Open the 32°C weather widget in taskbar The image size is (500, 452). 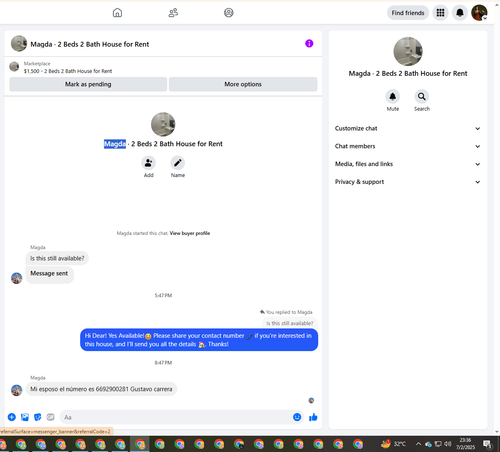pos(394,444)
